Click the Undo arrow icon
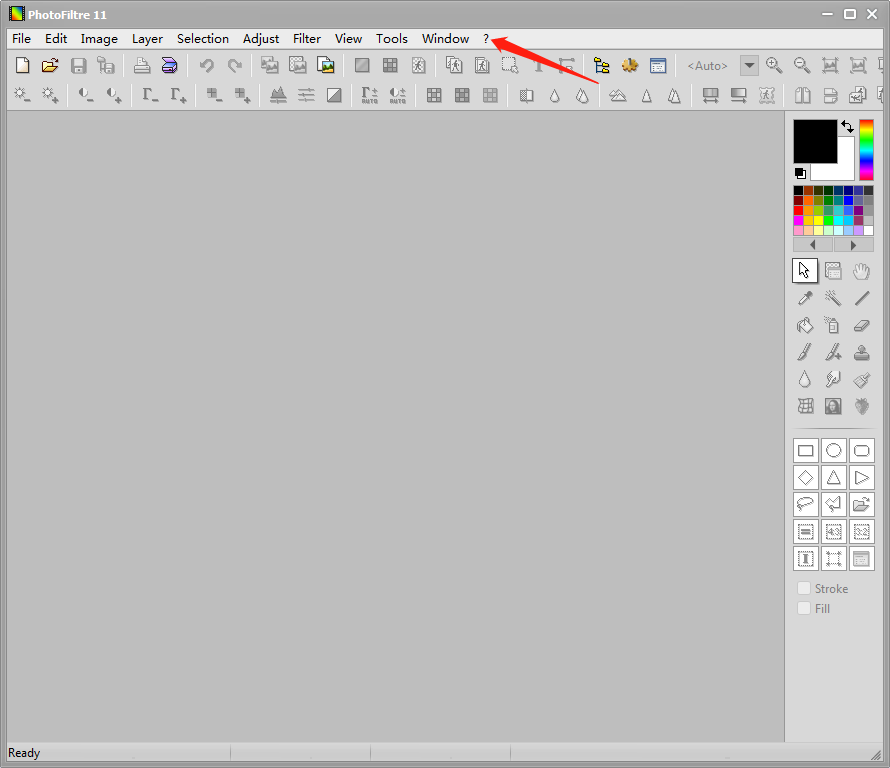 pyautogui.click(x=207, y=65)
